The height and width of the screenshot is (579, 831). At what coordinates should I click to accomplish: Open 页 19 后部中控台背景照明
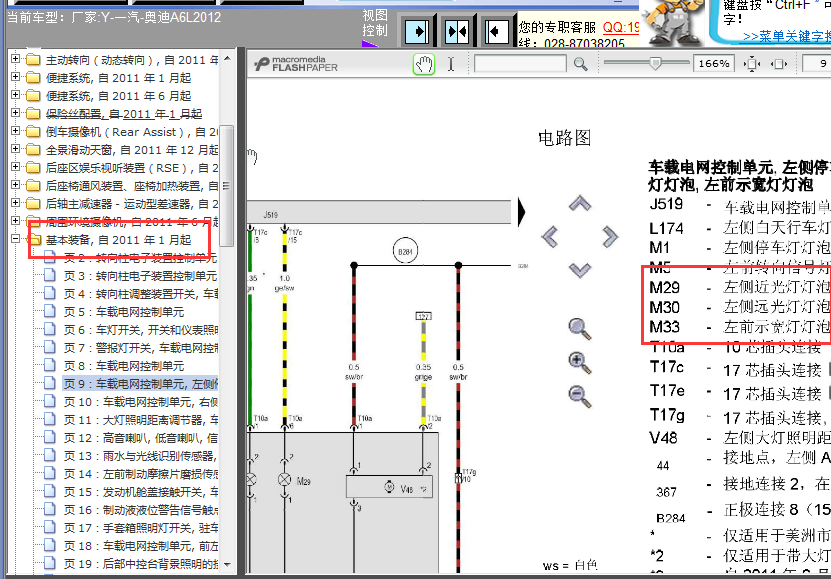(x=140, y=564)
